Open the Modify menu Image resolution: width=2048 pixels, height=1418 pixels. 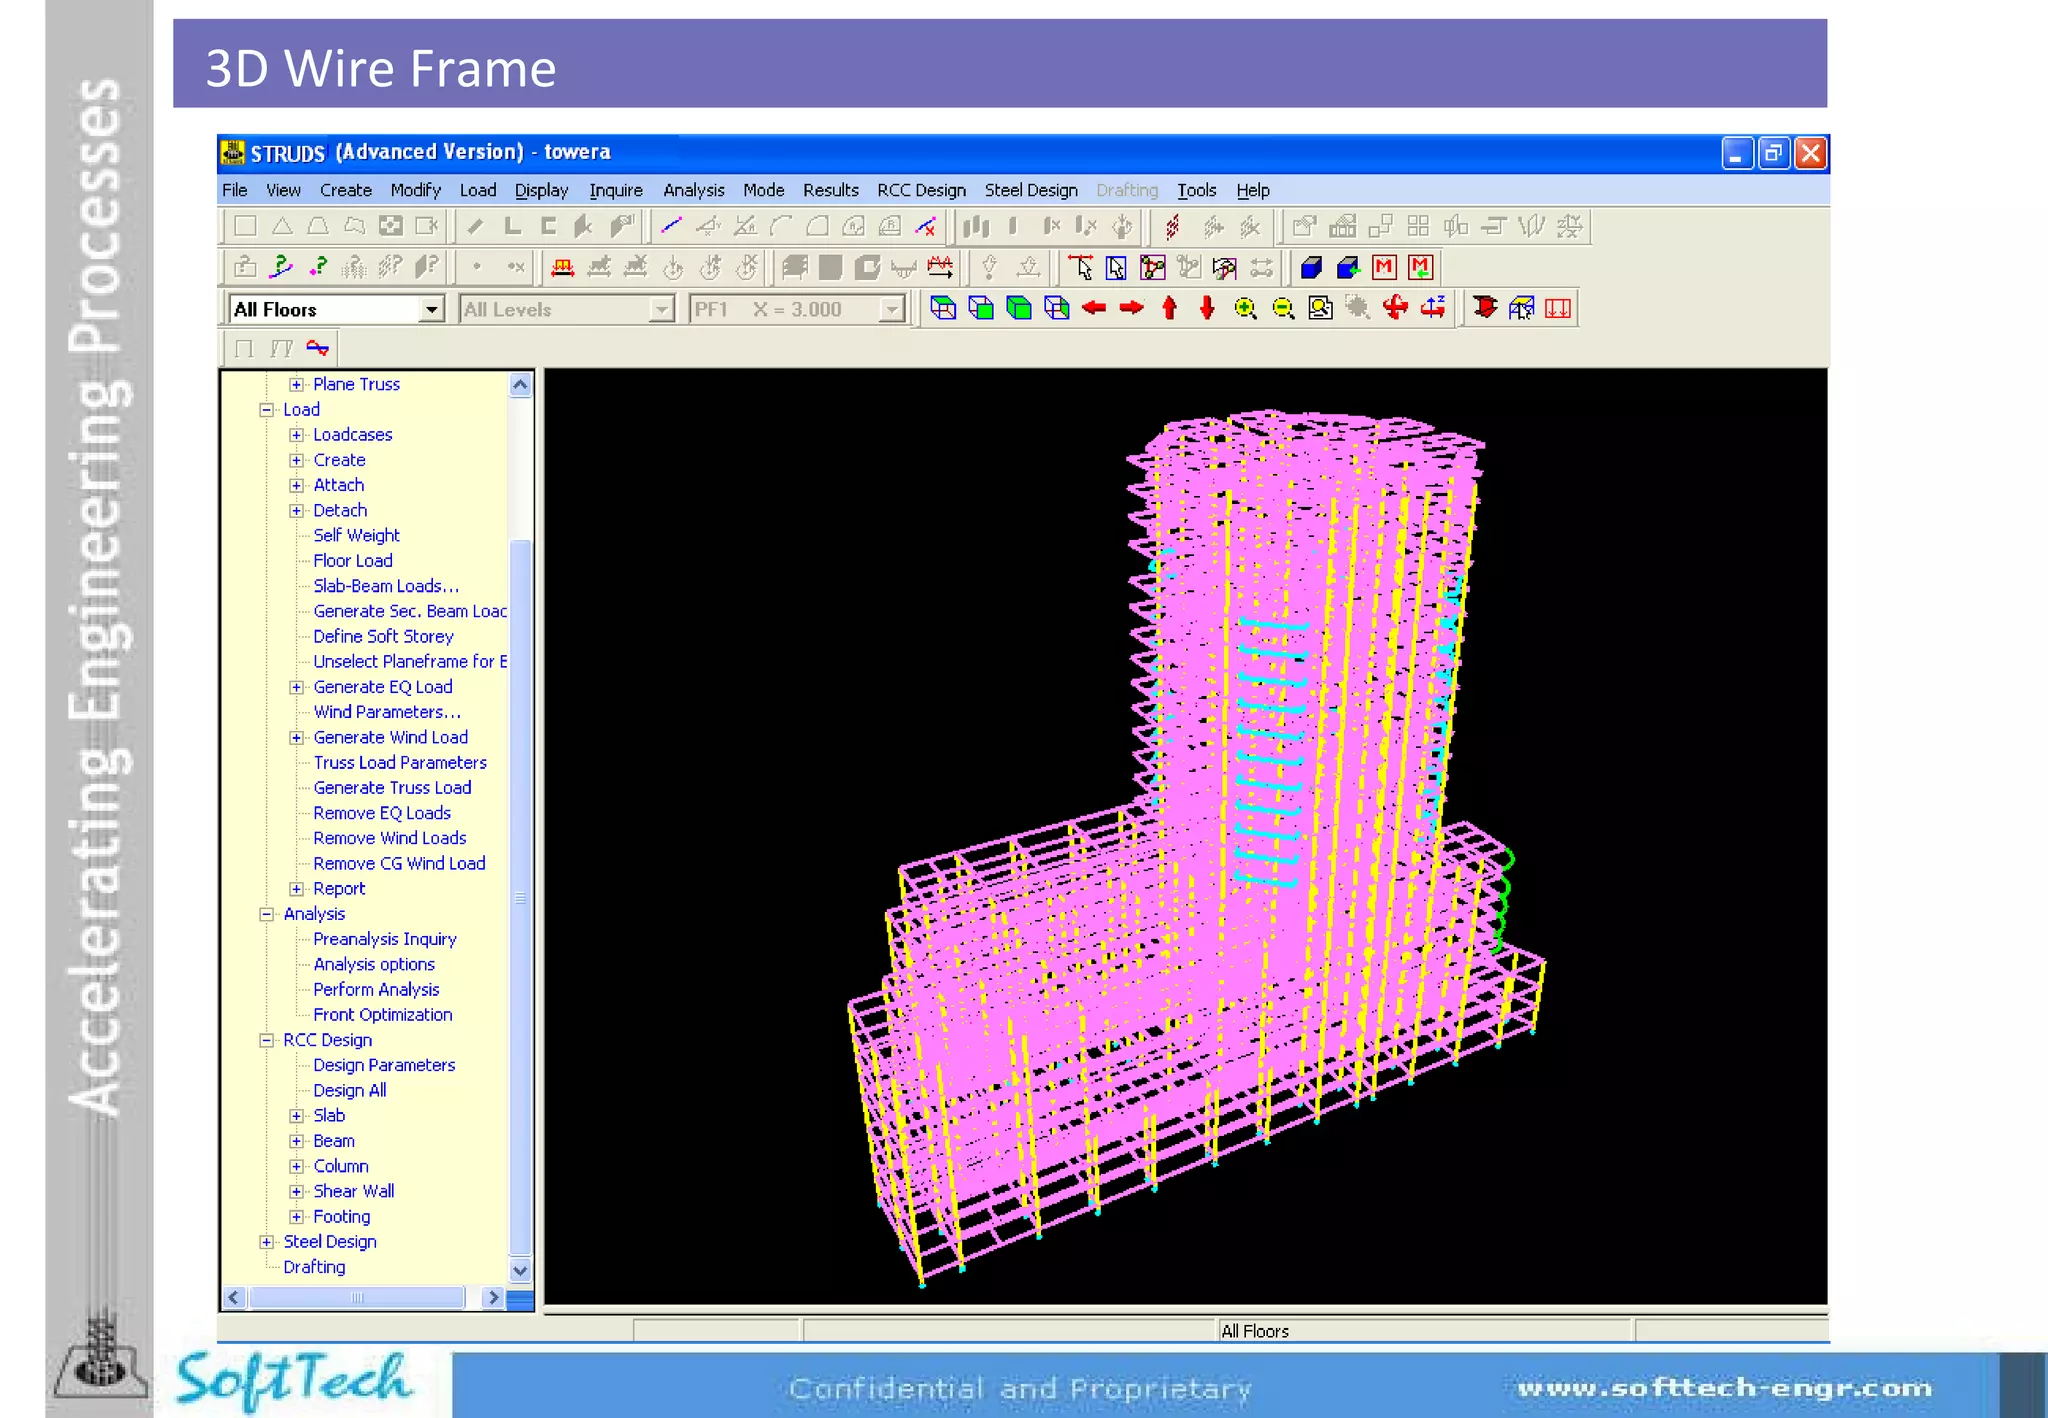(x=416, y=190)
